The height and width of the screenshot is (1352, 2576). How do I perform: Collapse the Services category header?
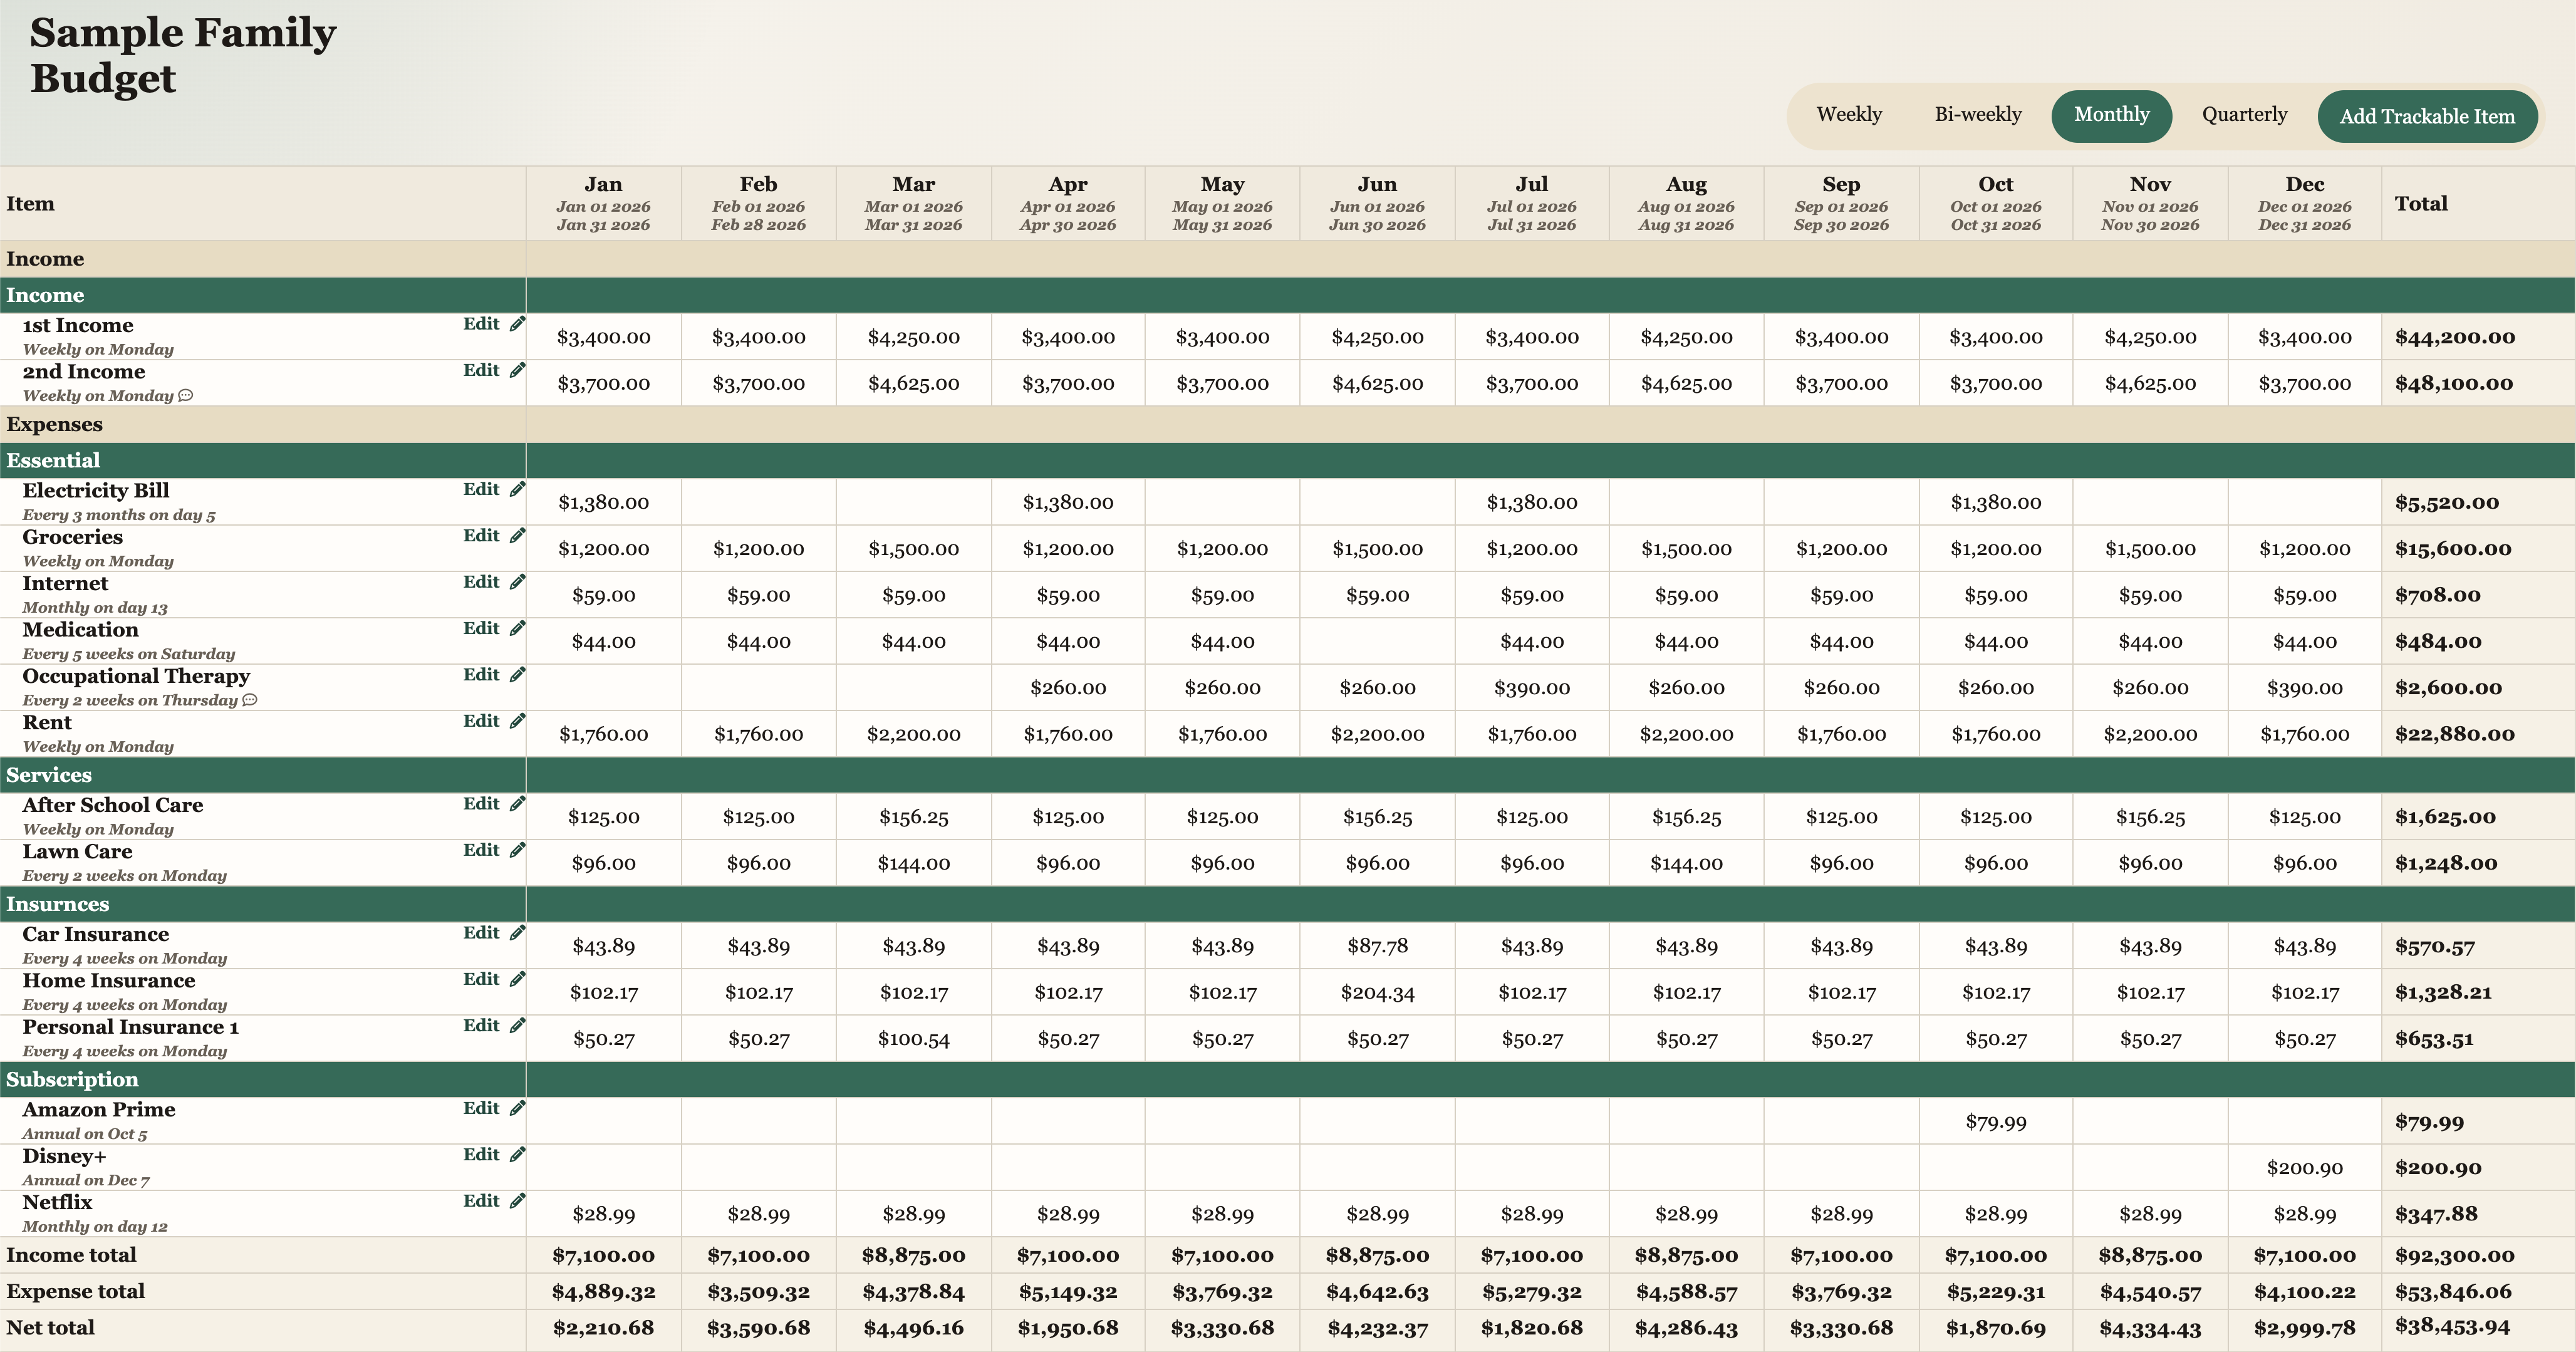pyautogui.click(x=49, y=775)
